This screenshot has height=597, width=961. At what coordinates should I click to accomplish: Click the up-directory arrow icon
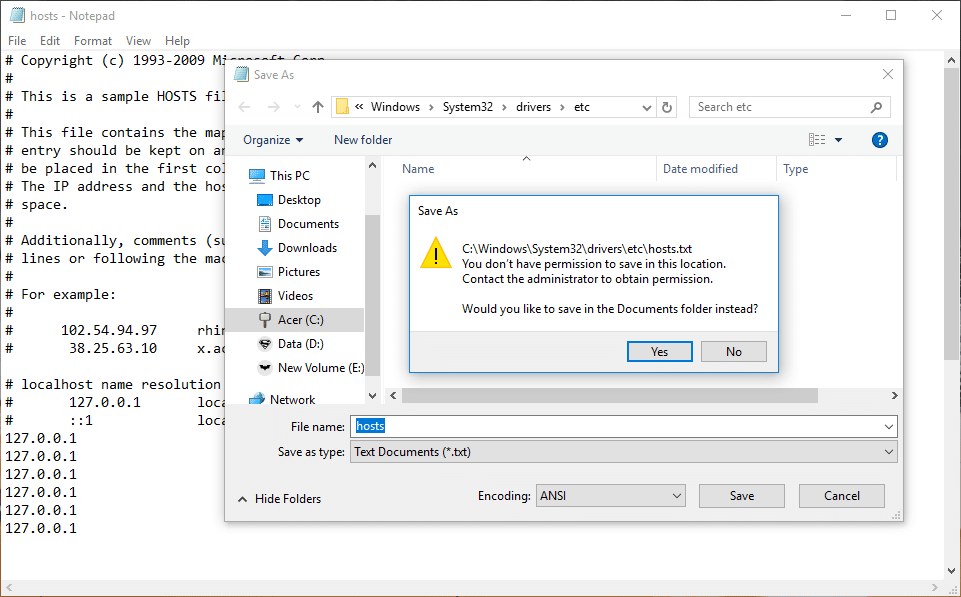pyautogui.click(x=318, y=107)
